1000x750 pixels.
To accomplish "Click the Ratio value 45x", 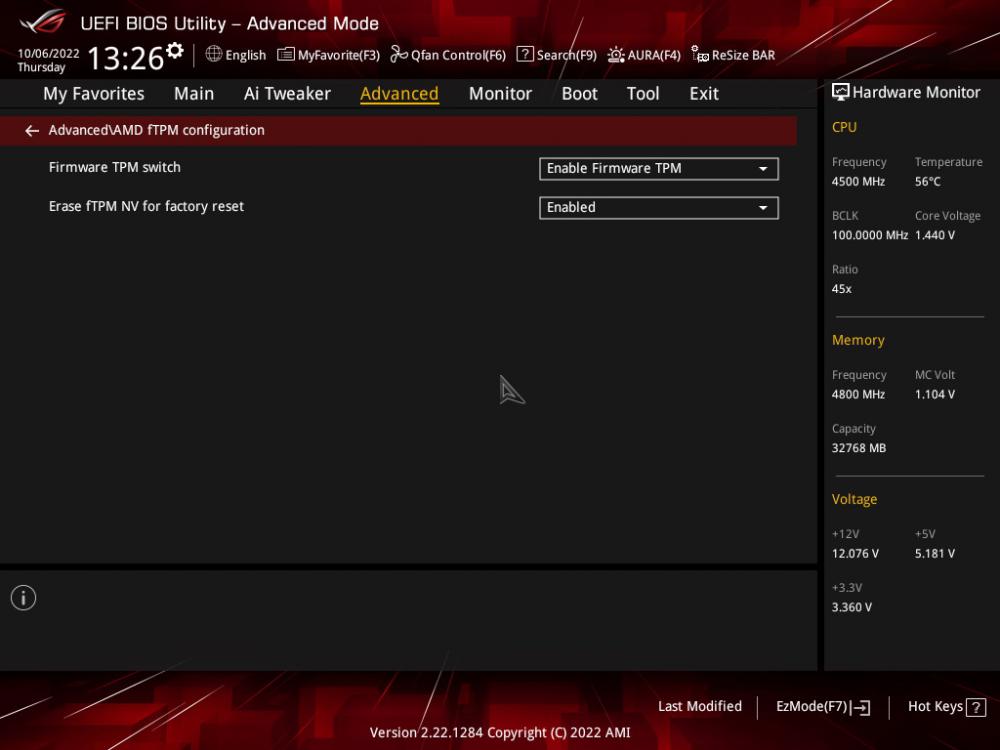I will coord(841,289).
